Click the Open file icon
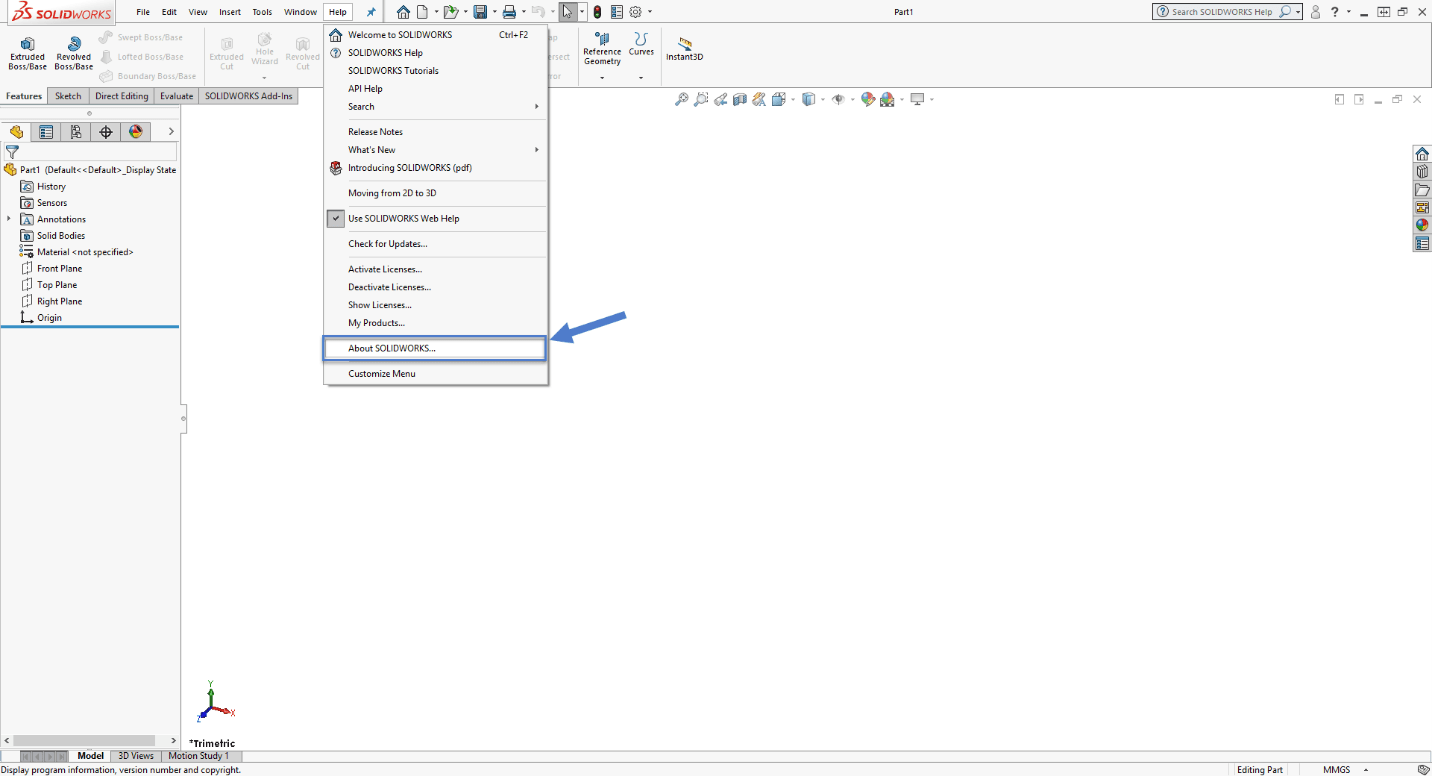Image resolution: width=1432 pixels, height=776 pixels. pos(450,12)
